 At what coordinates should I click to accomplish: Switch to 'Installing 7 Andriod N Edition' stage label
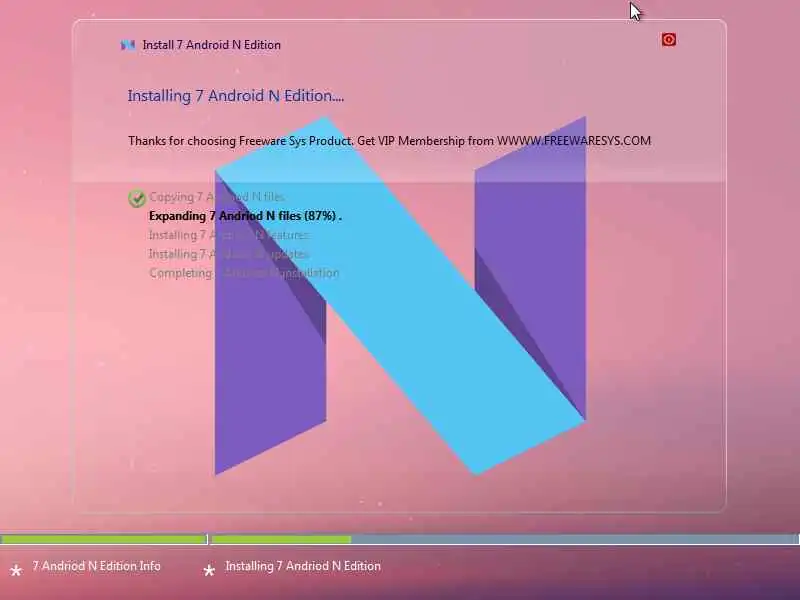coord(303,566)
